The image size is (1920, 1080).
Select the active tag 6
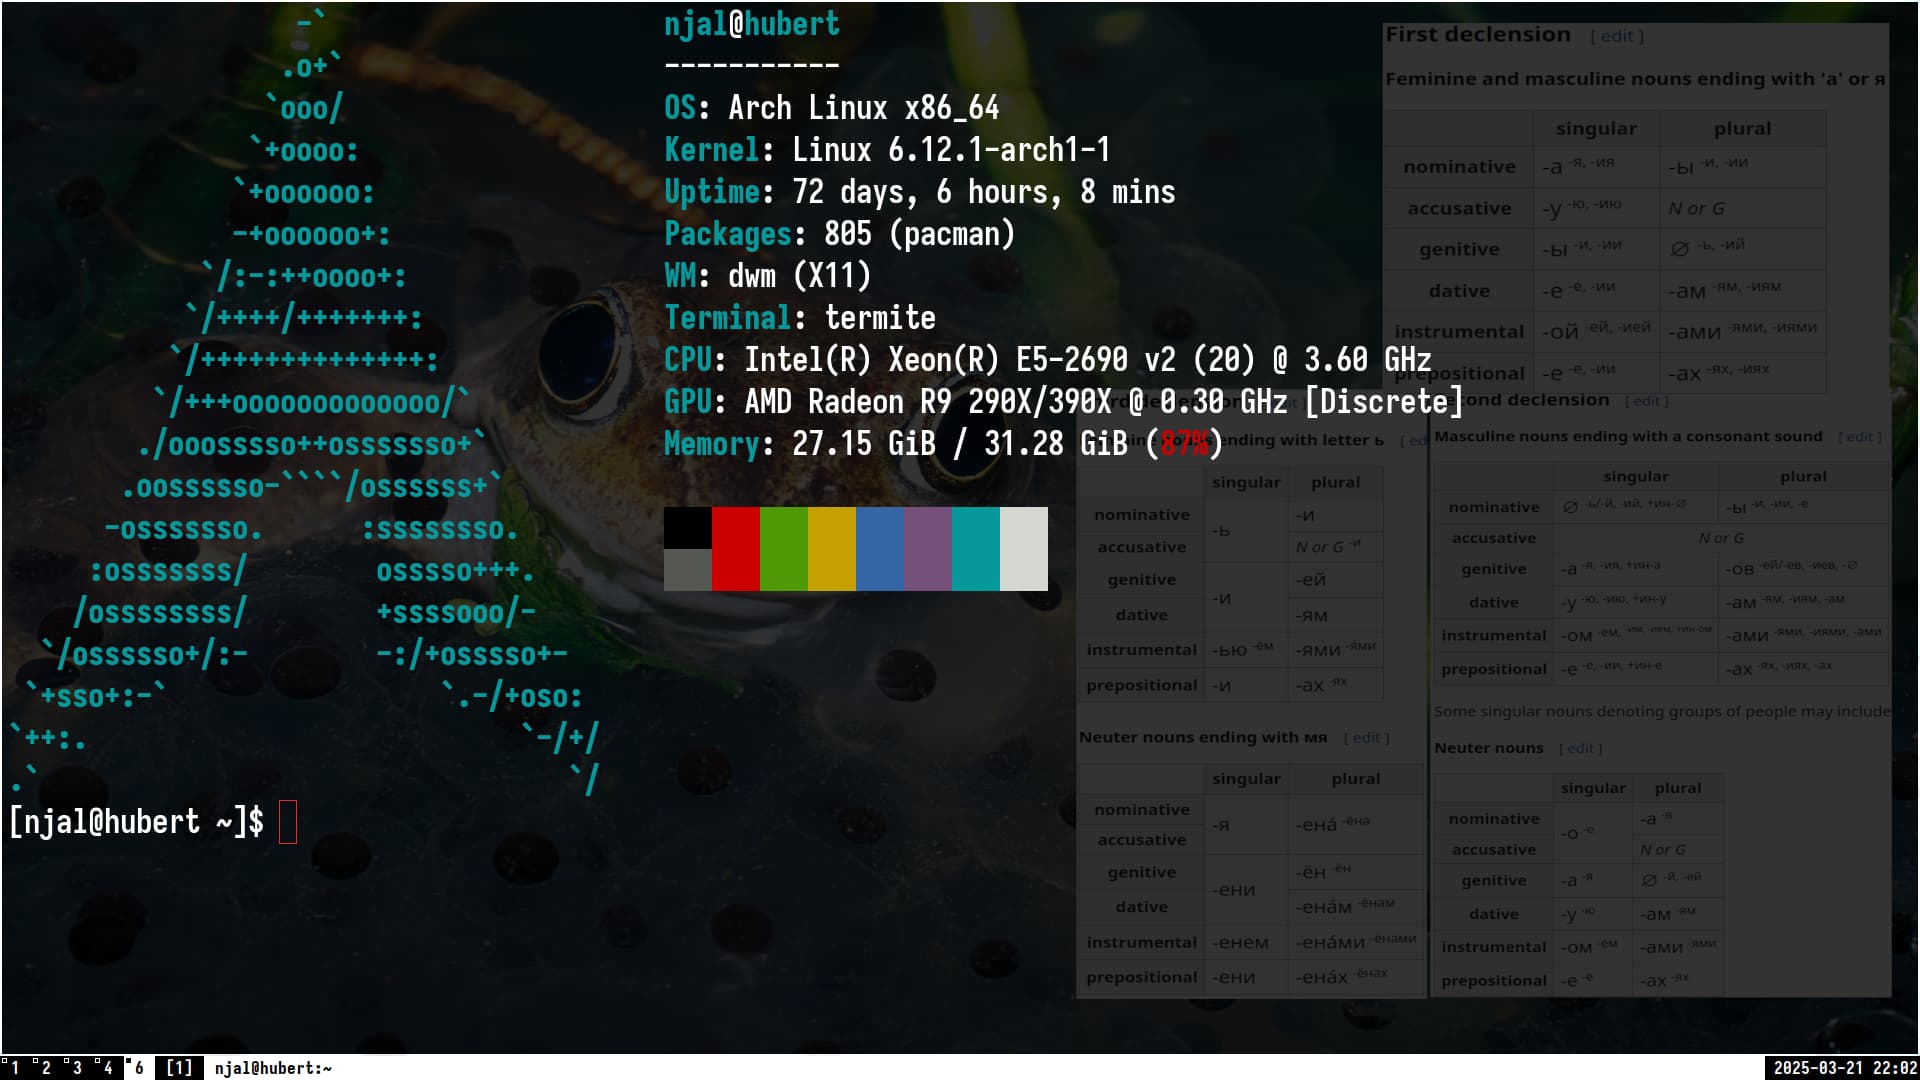pyautogui.click(x=138, y=1068)
